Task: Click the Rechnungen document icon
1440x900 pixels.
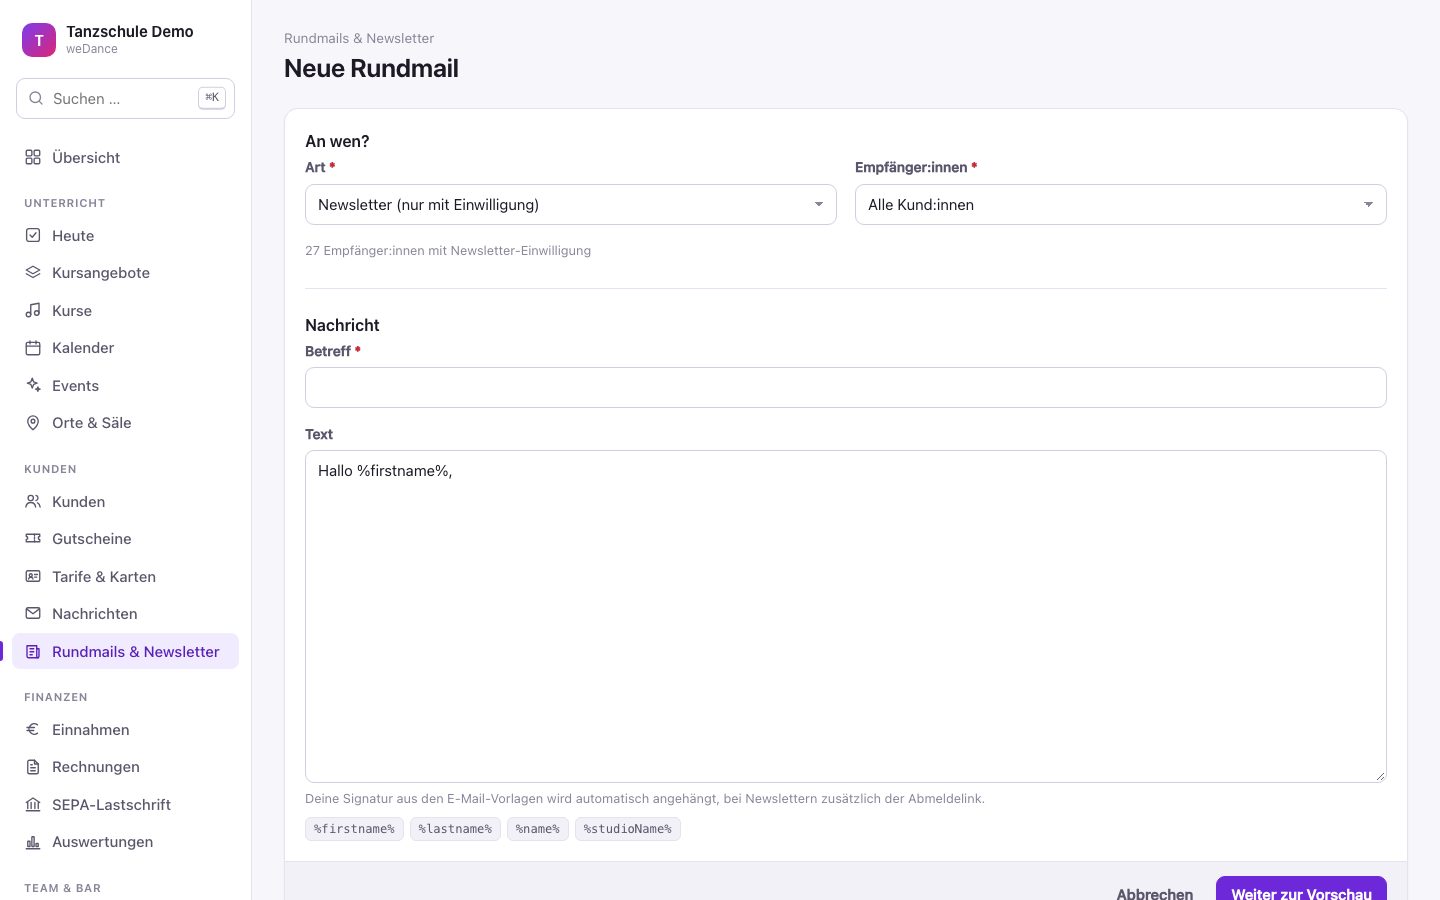Action: (x=33, y=767)
